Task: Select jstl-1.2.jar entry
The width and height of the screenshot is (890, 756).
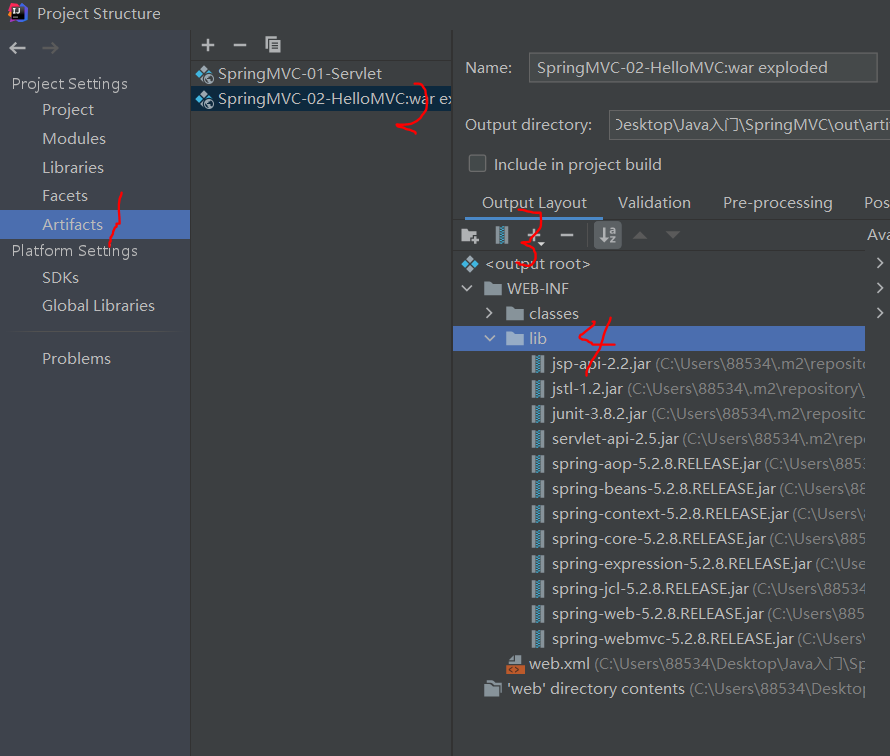Action: 658,388
